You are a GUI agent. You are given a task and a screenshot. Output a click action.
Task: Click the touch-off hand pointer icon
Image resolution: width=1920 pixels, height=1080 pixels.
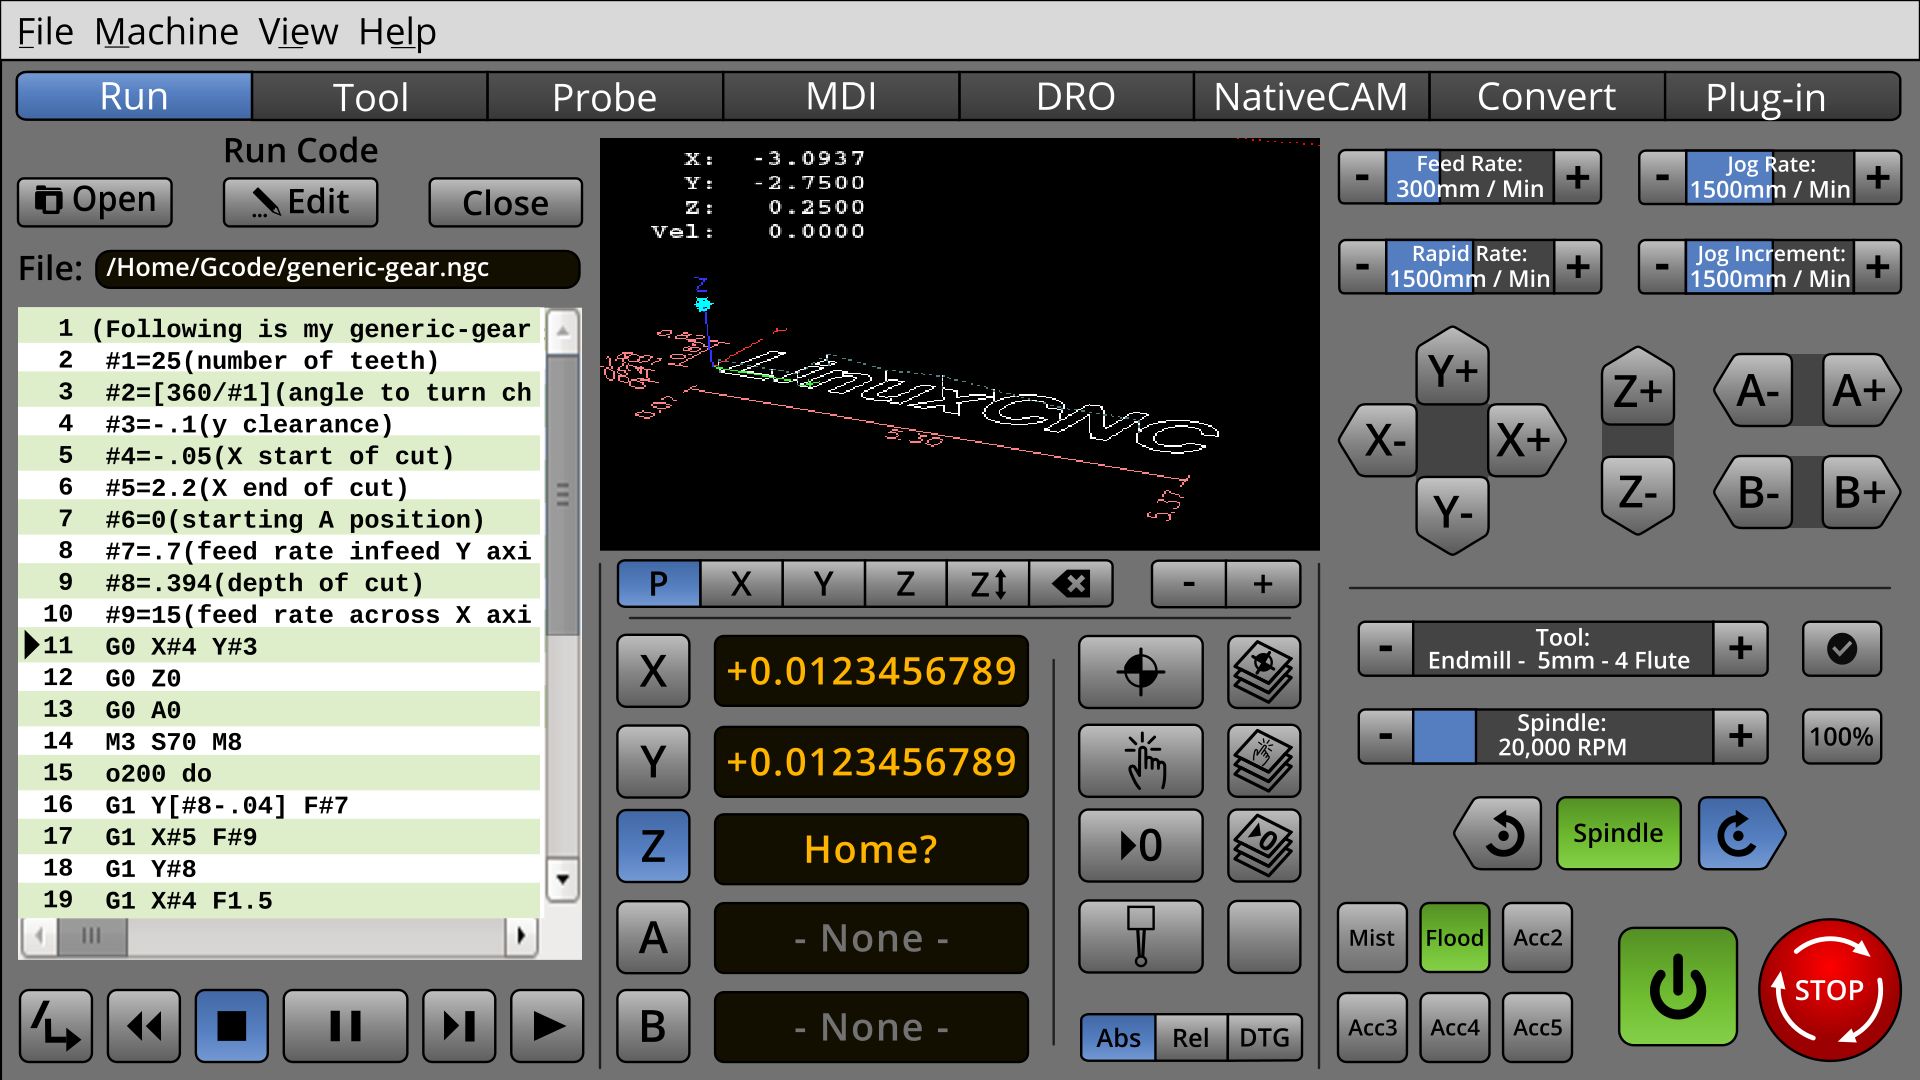1140,761
